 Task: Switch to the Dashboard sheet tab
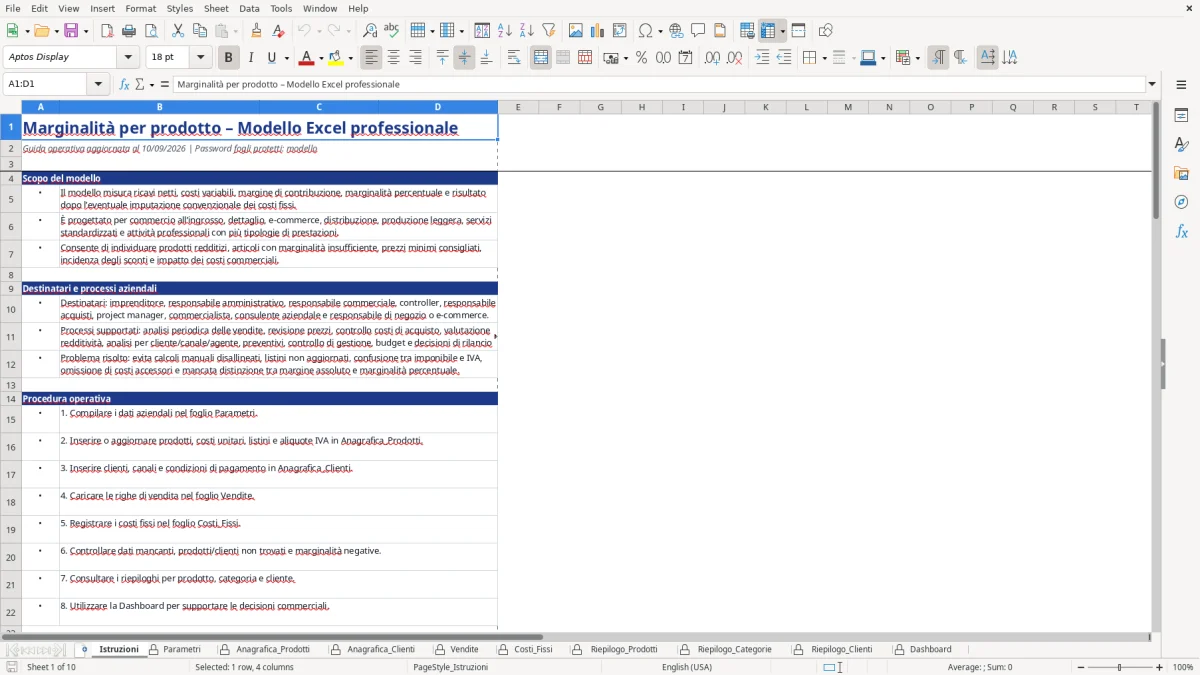pos(930,650)
